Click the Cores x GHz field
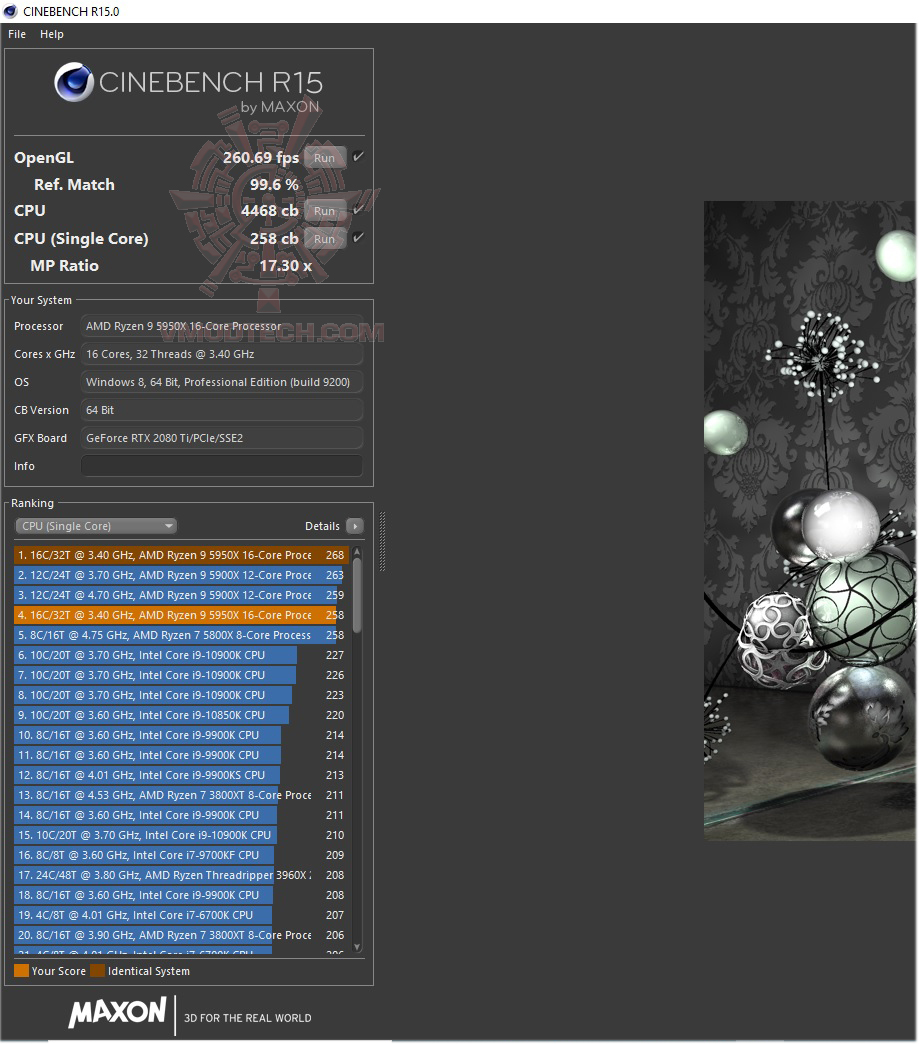The height and width of the screenshot is (1044, 919). 222,354
